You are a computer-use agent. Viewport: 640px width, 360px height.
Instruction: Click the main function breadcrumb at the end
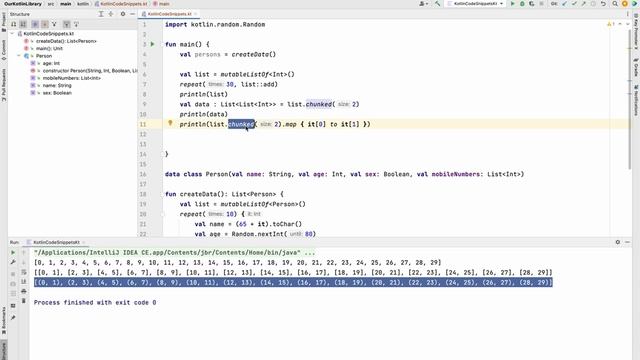pos(162,4)
